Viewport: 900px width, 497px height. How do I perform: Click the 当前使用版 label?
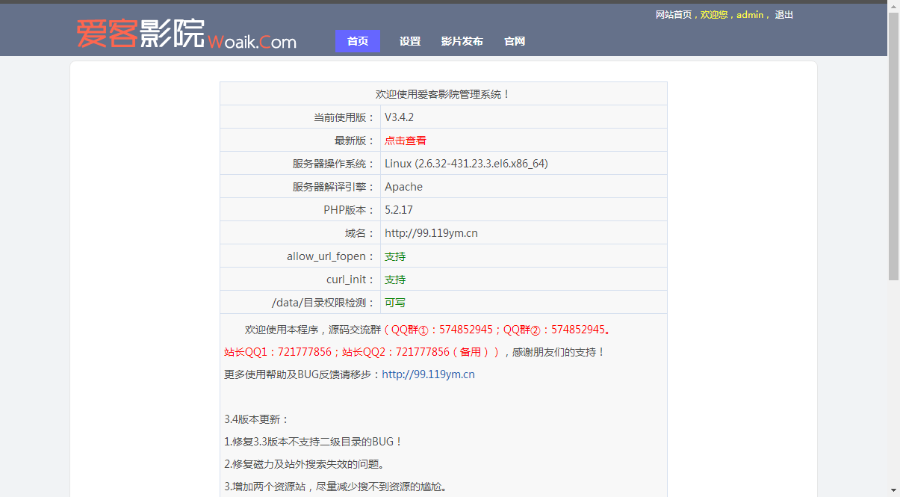[x=344, y=117]
